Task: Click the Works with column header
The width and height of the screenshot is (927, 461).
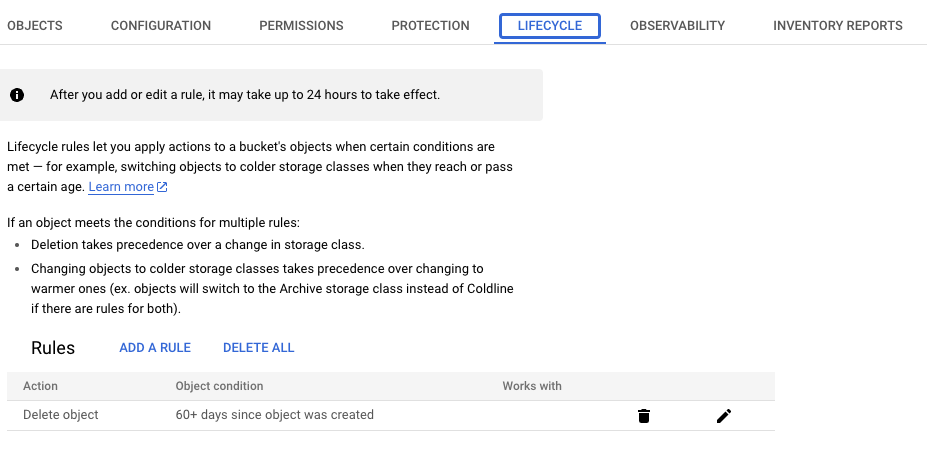Action: [x=532, y=386]
